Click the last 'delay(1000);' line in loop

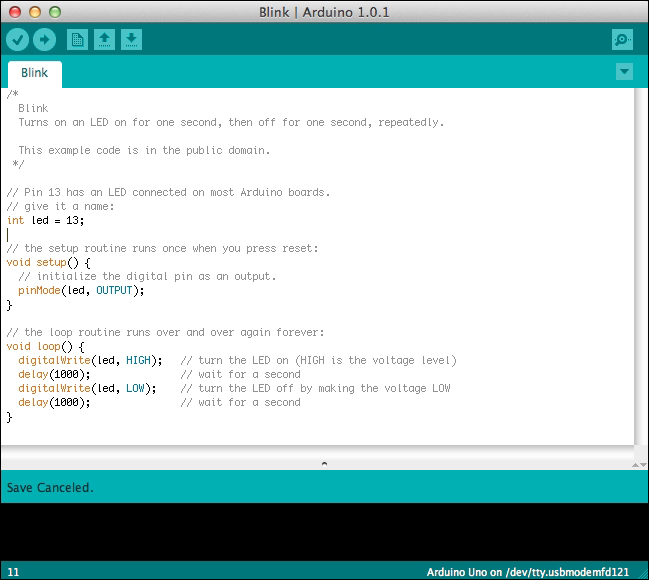[54, 403]
